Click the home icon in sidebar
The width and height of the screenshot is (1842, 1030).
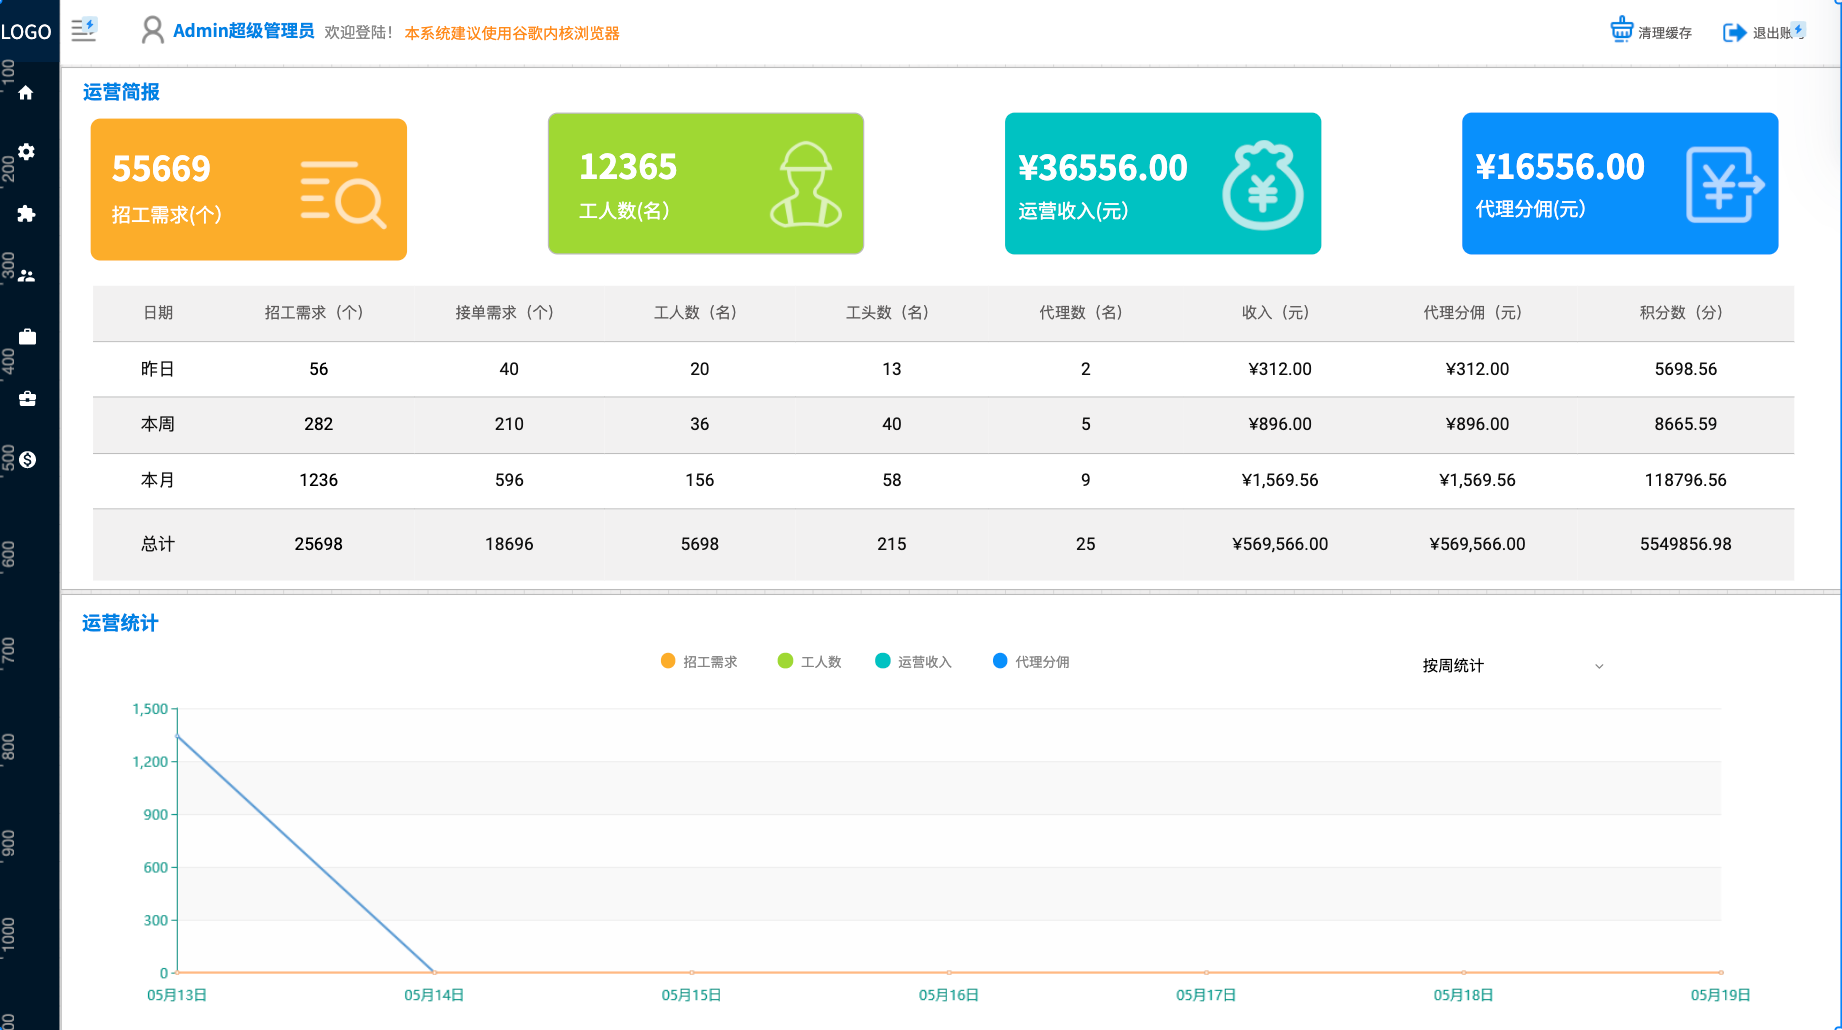pyautogui.click(x=26, y=92)
